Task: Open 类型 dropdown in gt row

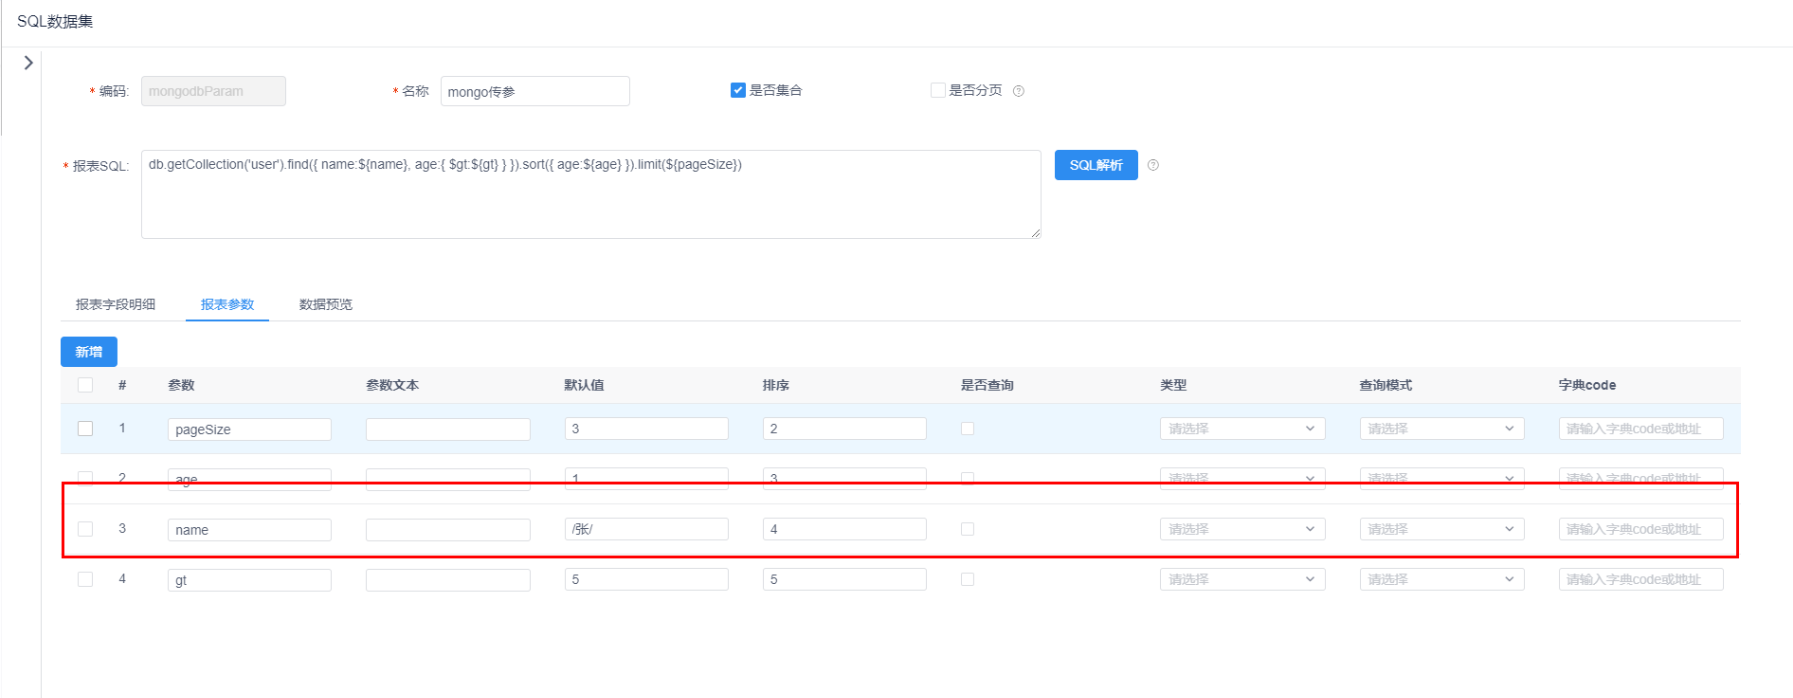Action: (1242, 579)
